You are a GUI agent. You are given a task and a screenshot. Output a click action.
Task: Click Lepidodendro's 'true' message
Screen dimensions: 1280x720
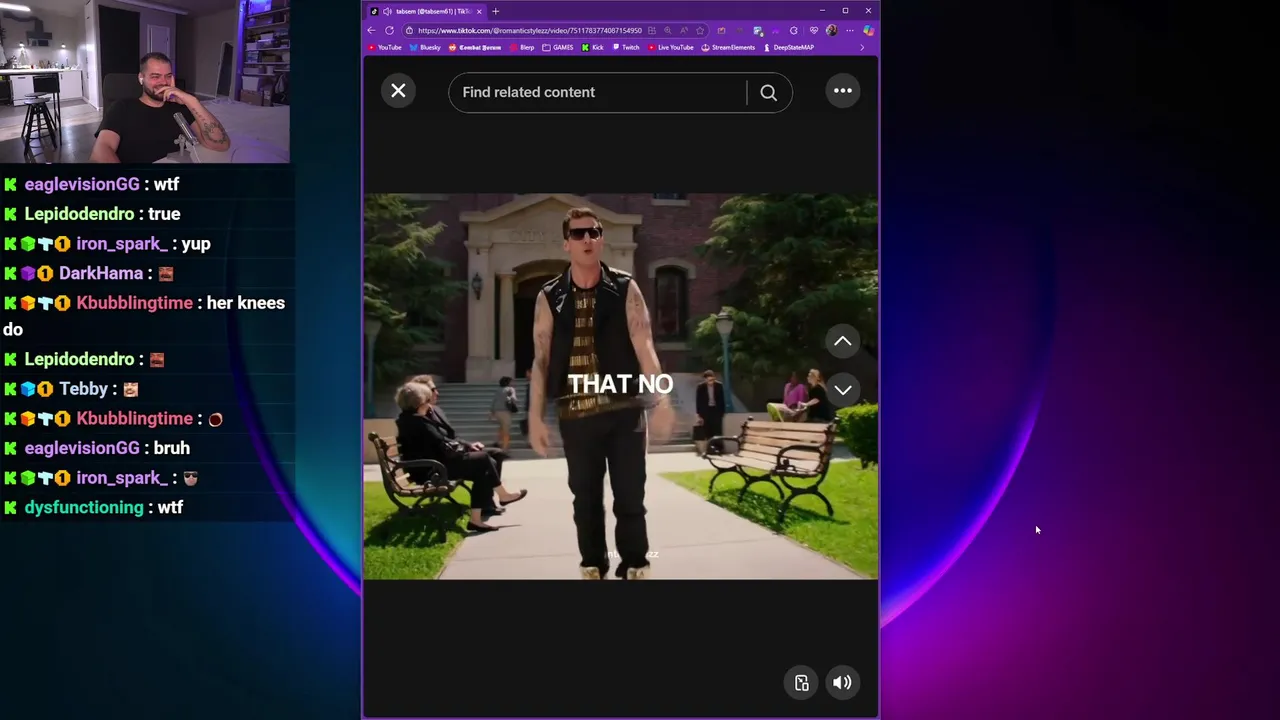(x=164, y=214)
